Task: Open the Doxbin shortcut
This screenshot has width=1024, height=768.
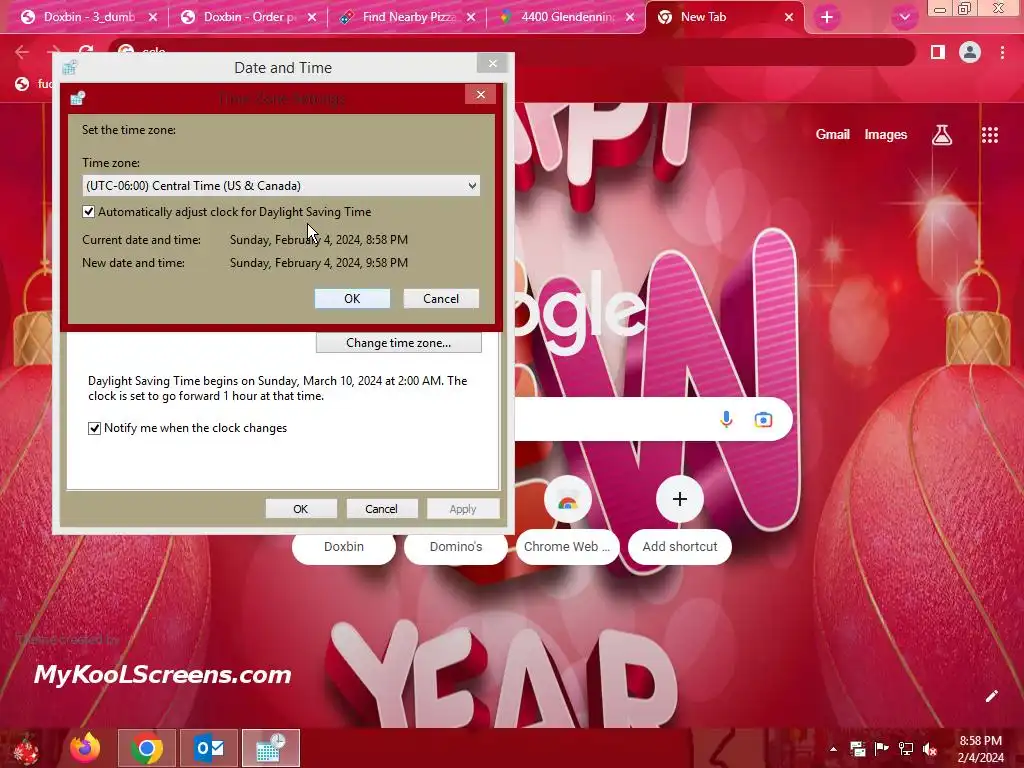Action: tap(344, 547)
